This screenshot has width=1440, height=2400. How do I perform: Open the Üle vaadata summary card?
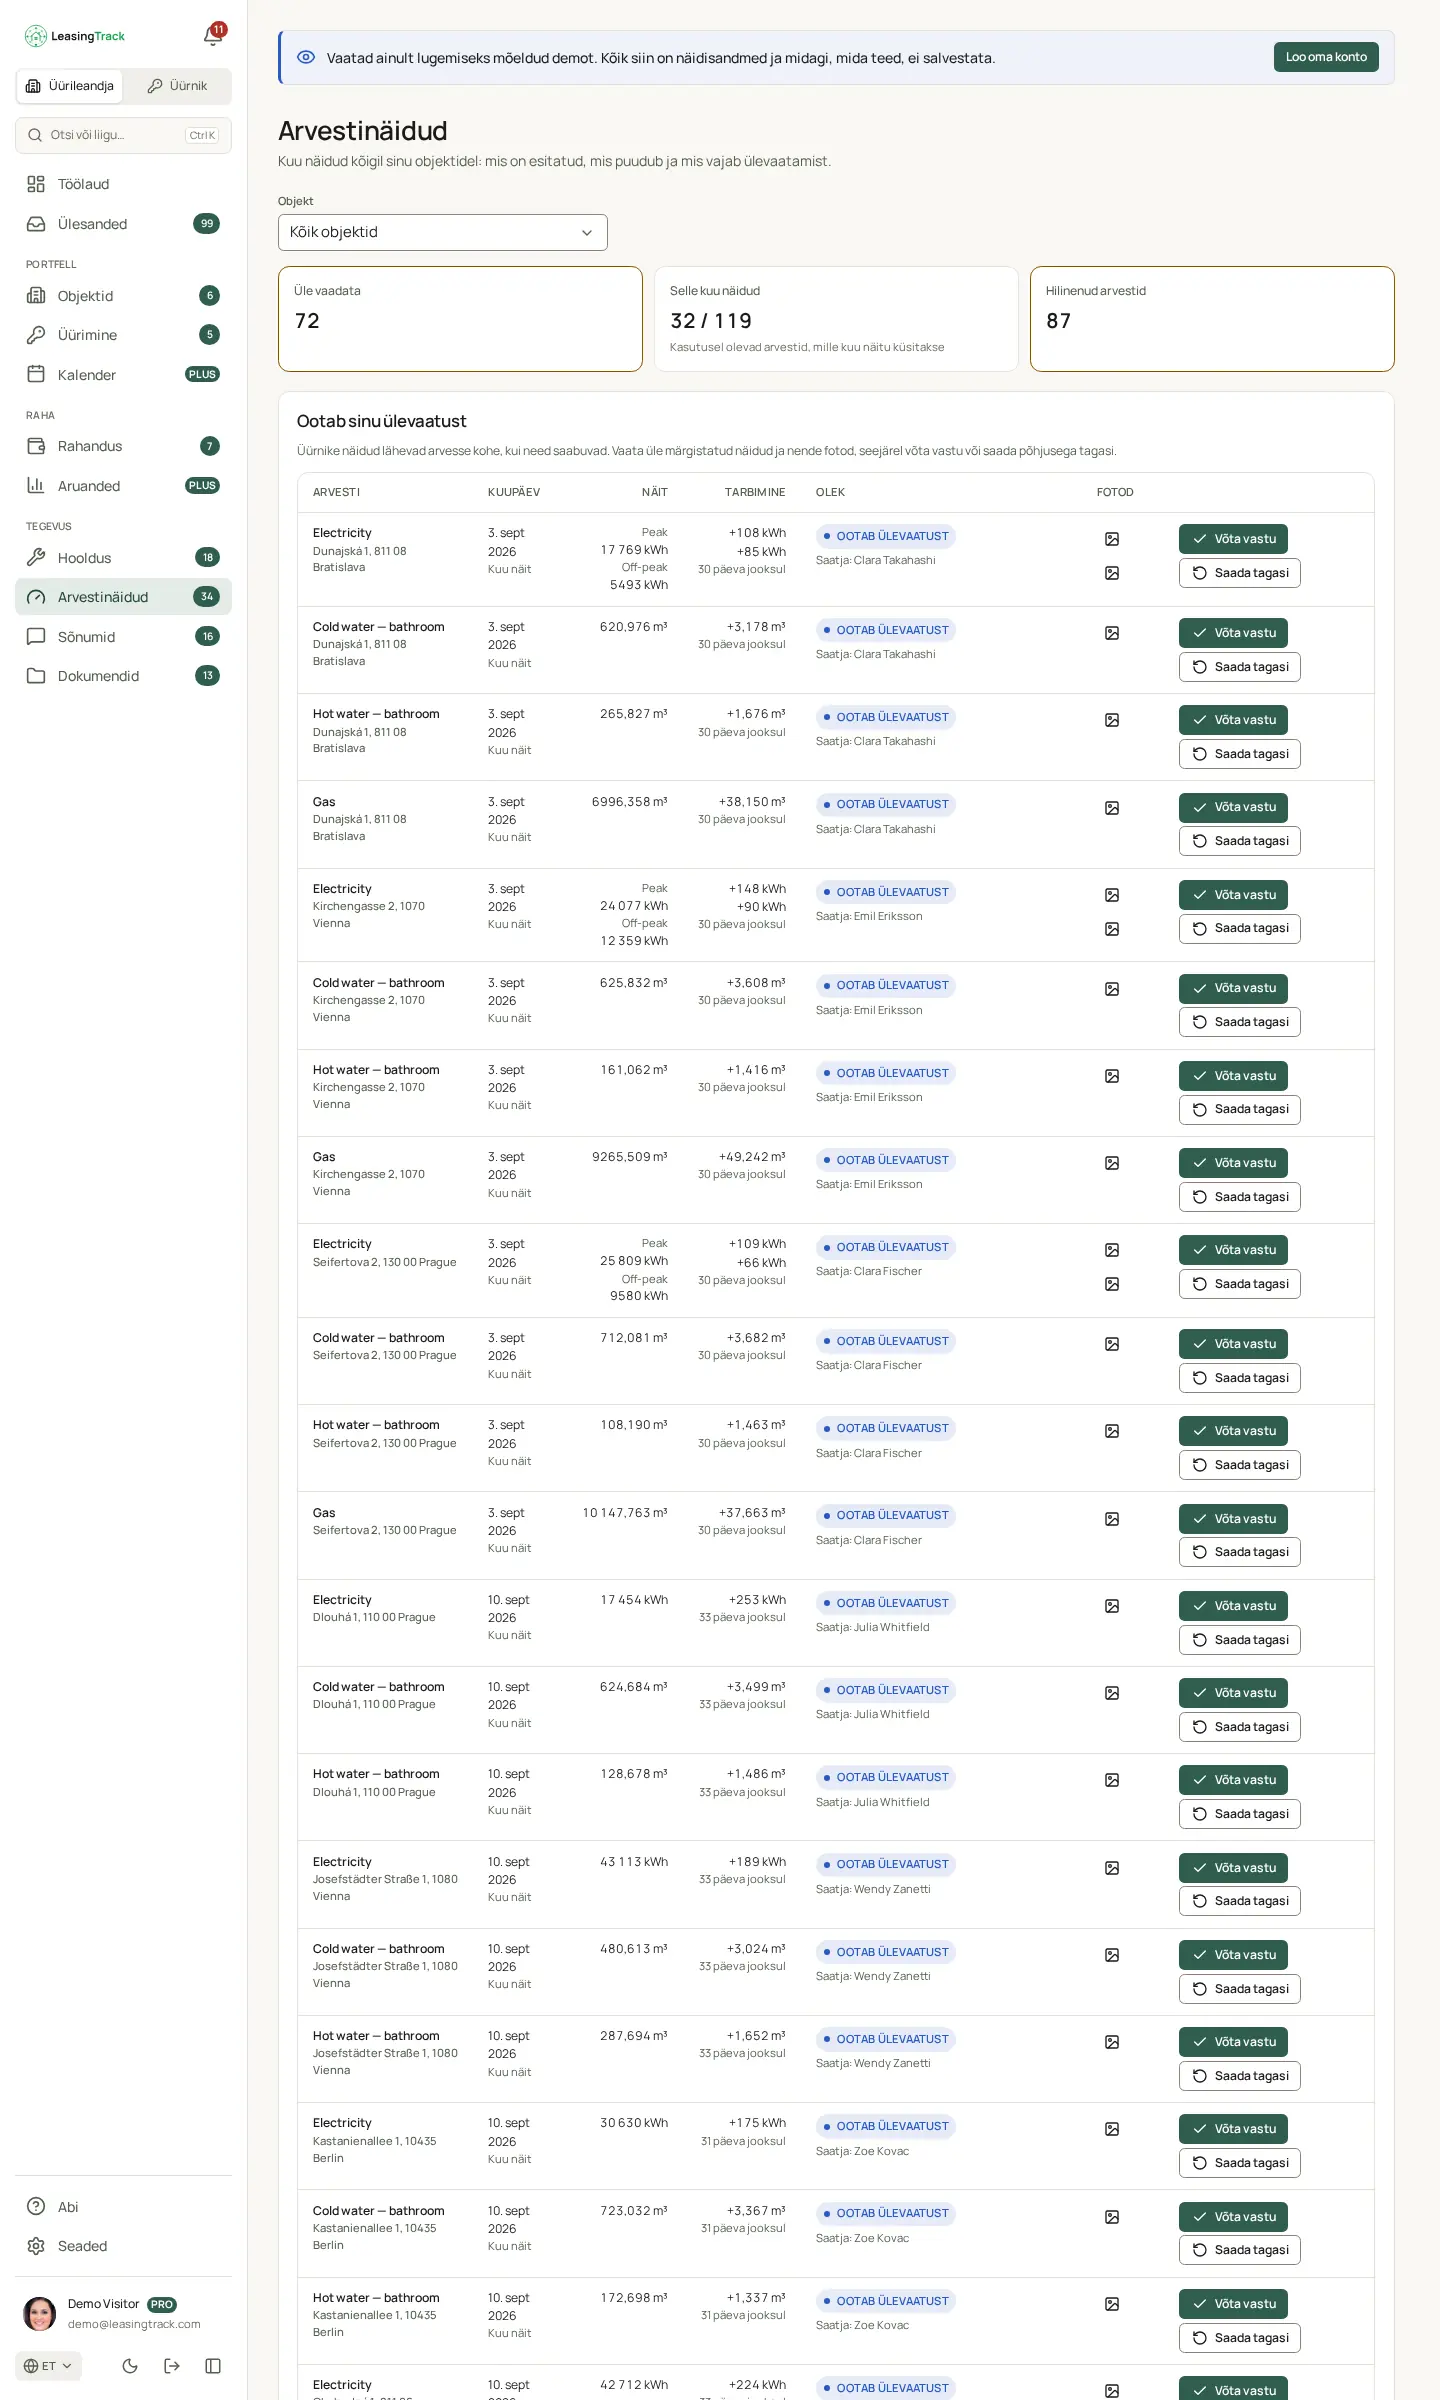pyautogui.click(x=460, y=319)
